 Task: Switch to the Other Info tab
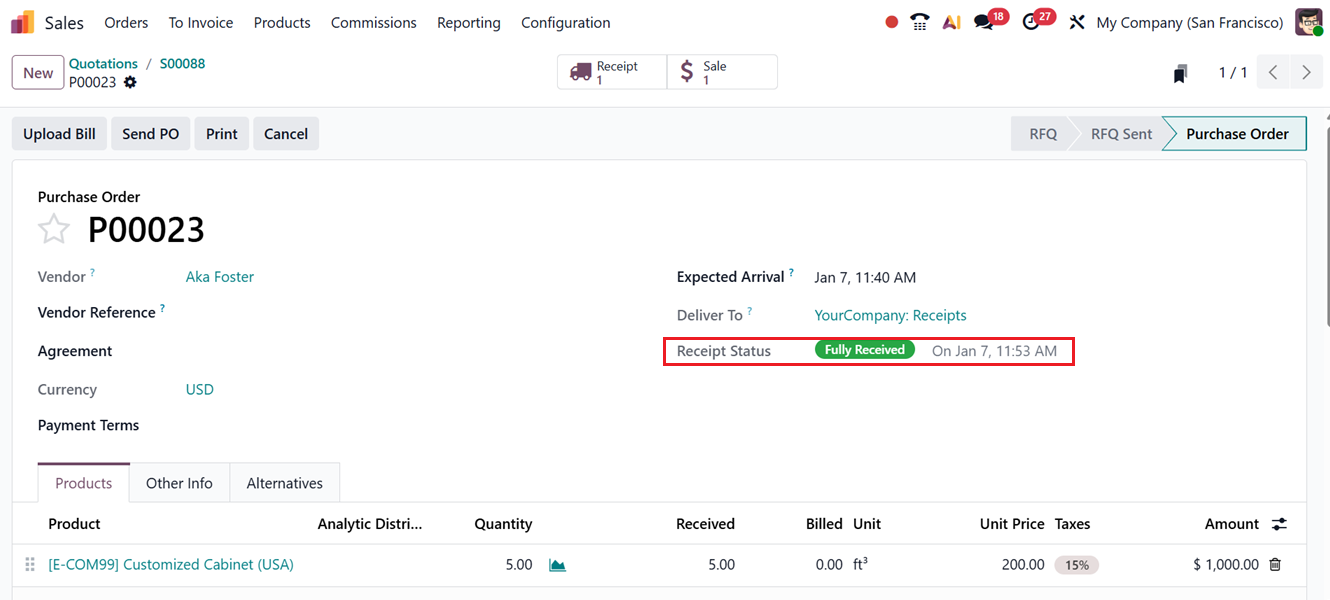[x=179, y=483]
